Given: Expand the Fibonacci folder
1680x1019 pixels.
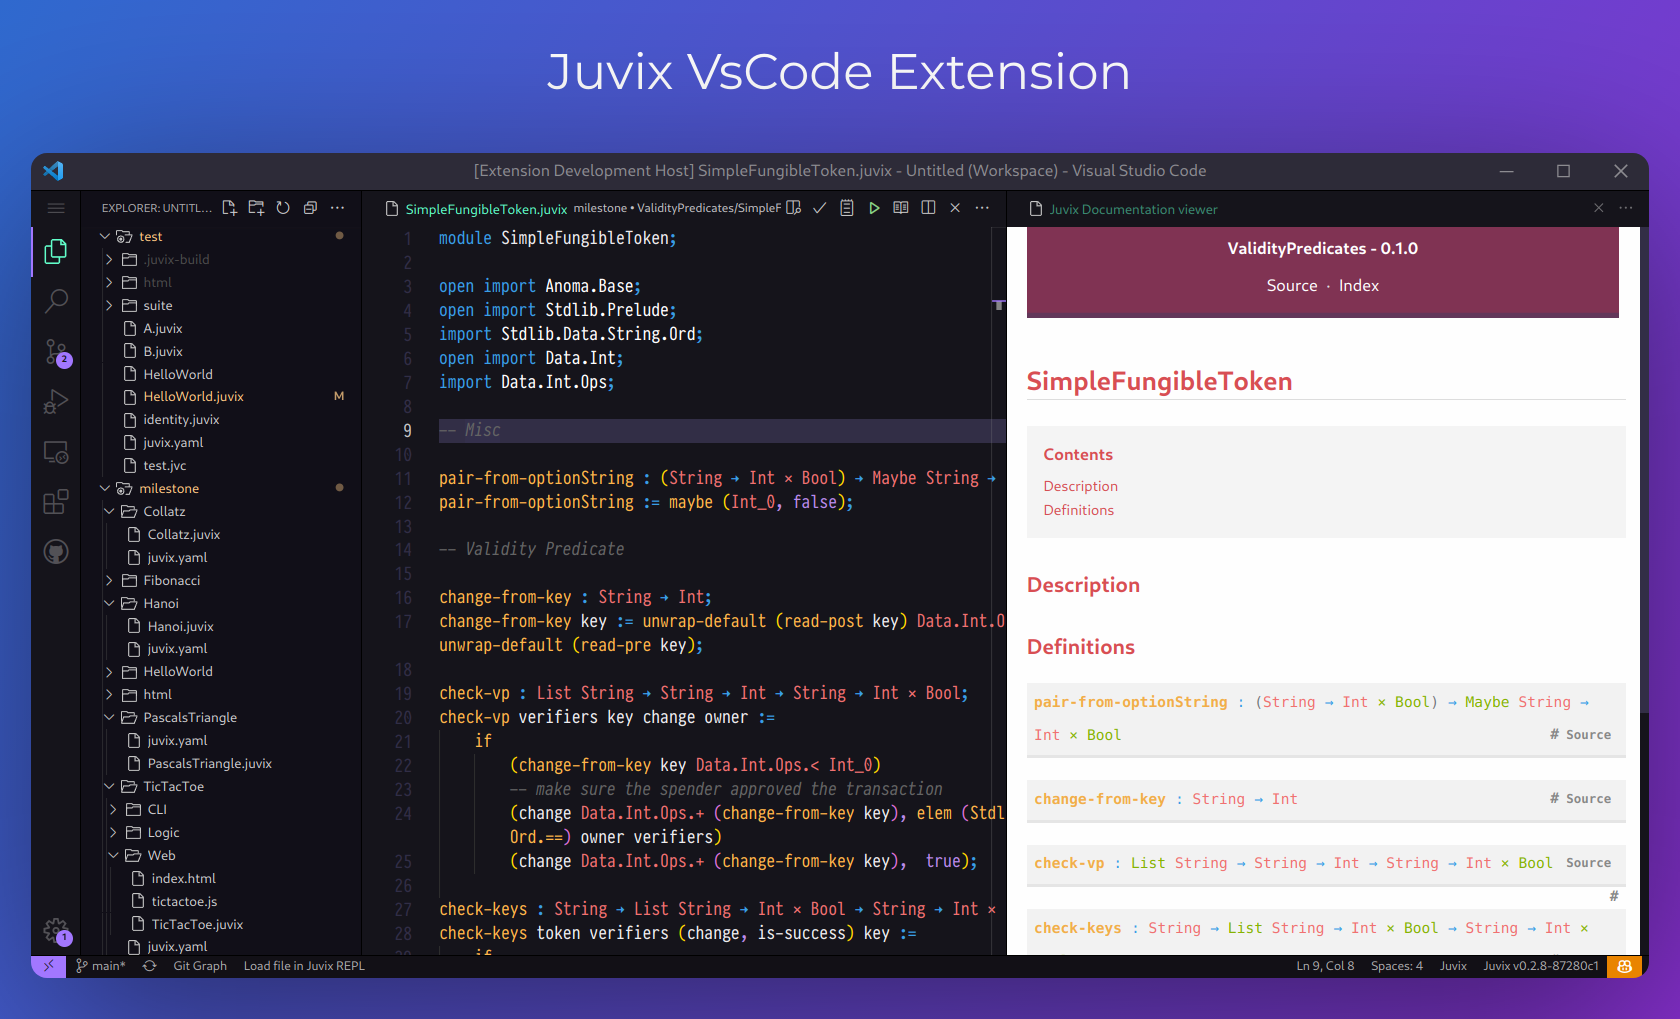Looking at the screenshot, I should (109, 580).
